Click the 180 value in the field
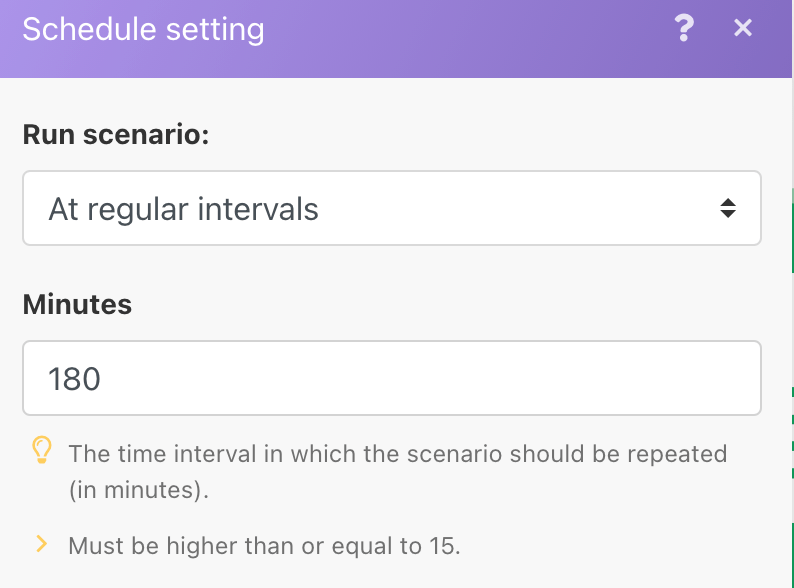Screen dimensions: 794x588 pyautogui.click(x=75, y=379)
